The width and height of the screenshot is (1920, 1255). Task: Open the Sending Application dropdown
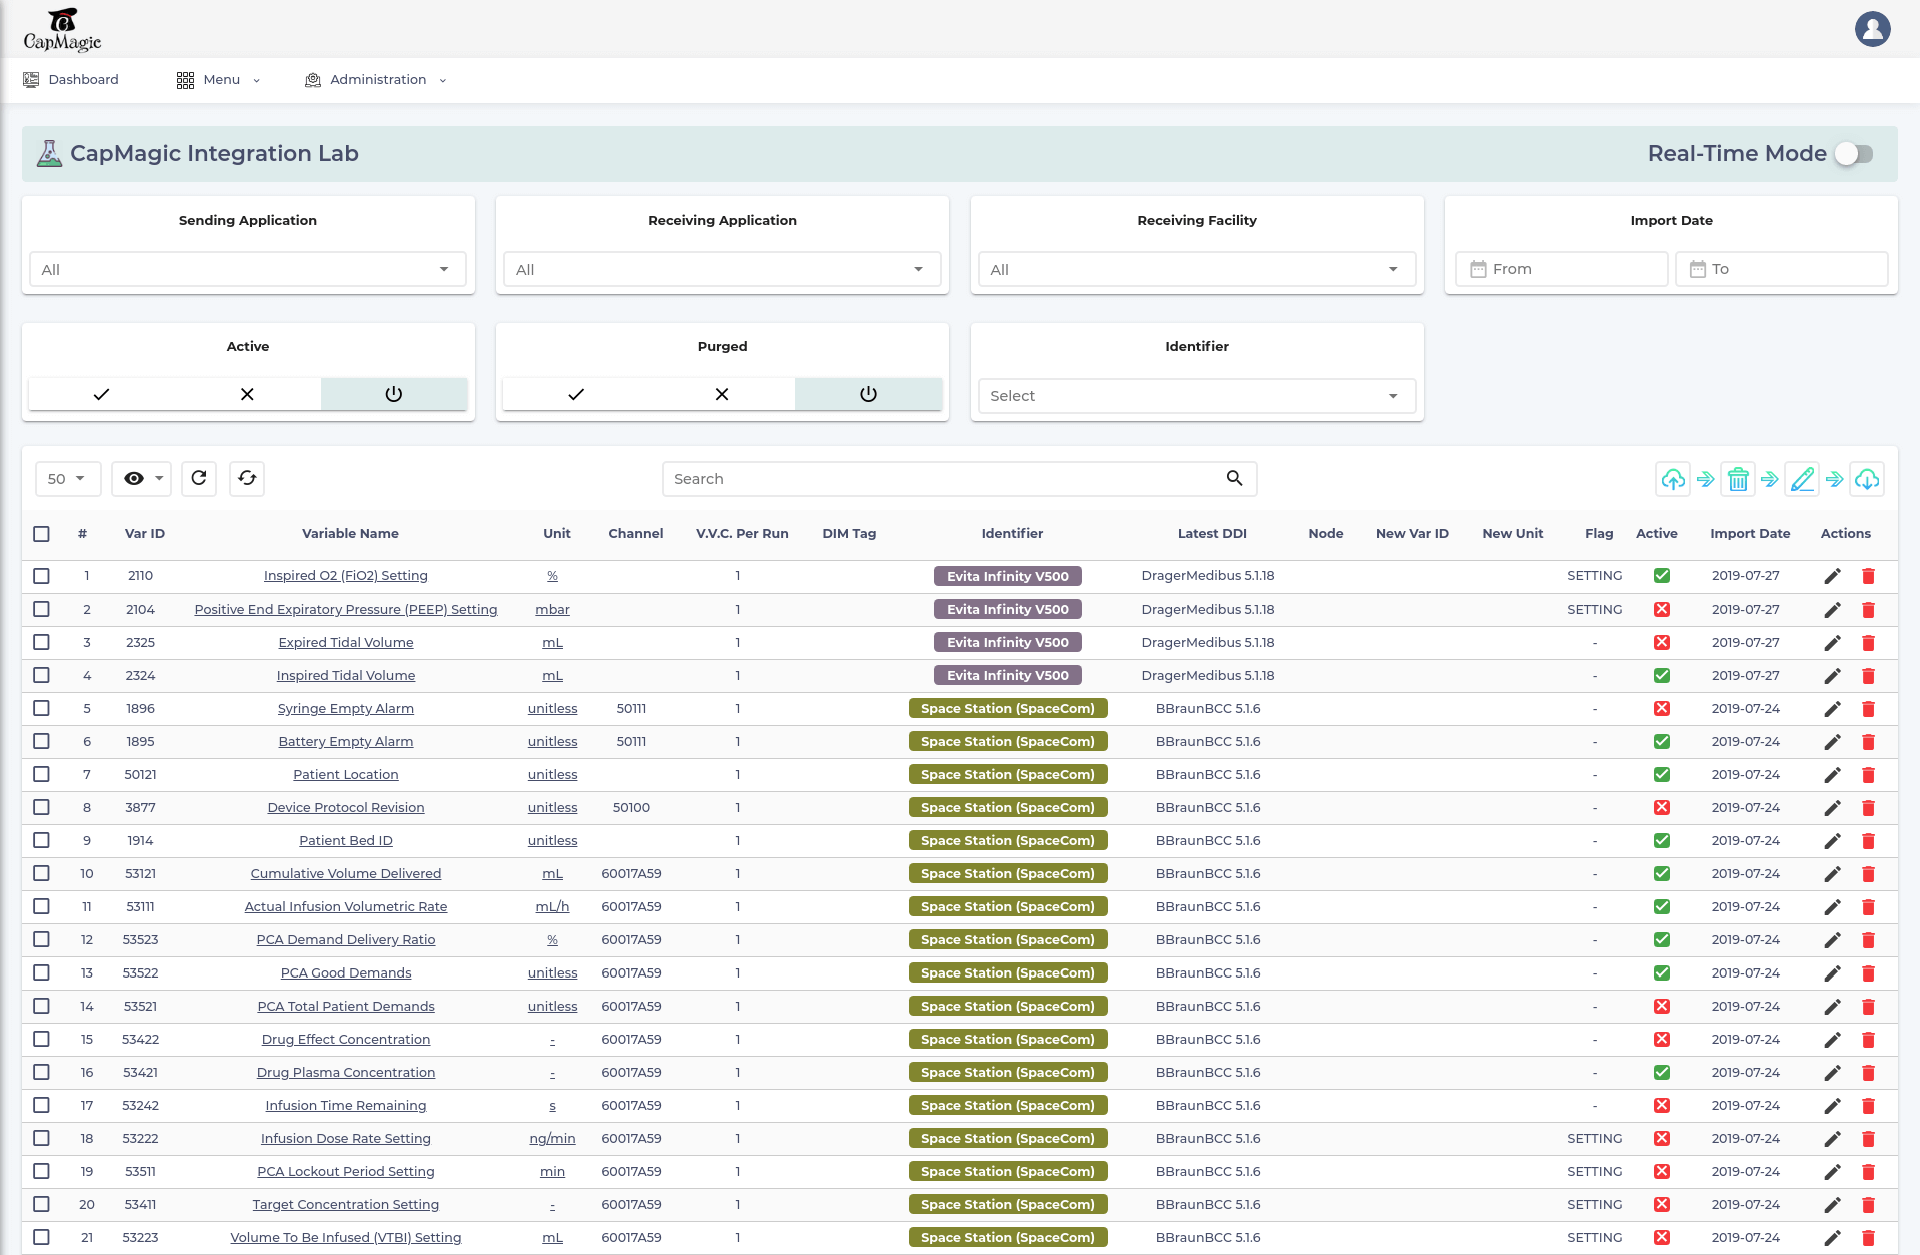click(x=247, y=269)
